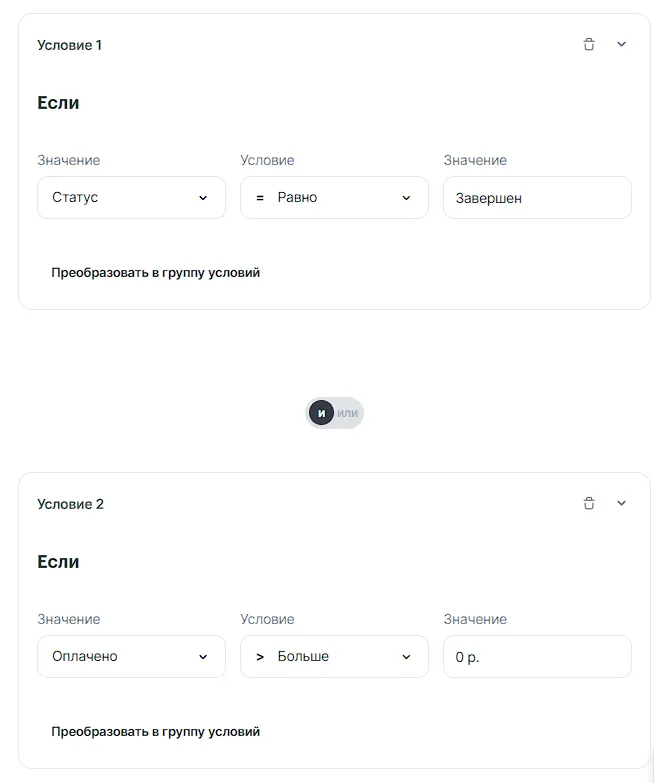
Task: Delete Условие 1 with trash icon
Action: 589,45
